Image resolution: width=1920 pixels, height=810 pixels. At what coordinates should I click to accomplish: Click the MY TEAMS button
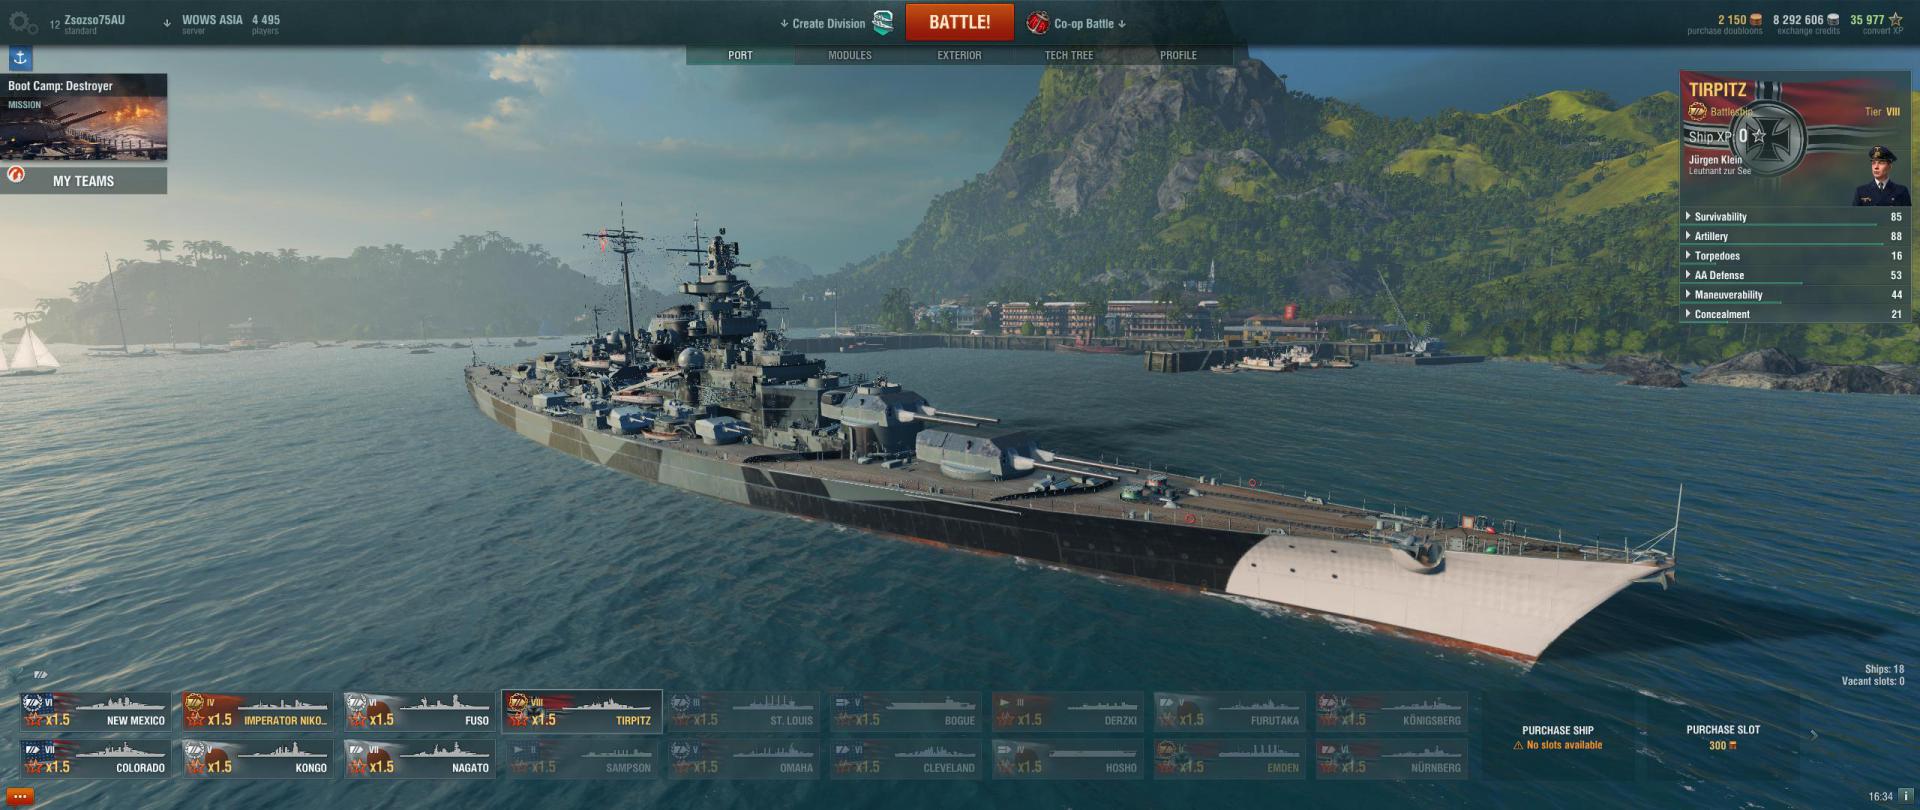[x=84, y=181]
